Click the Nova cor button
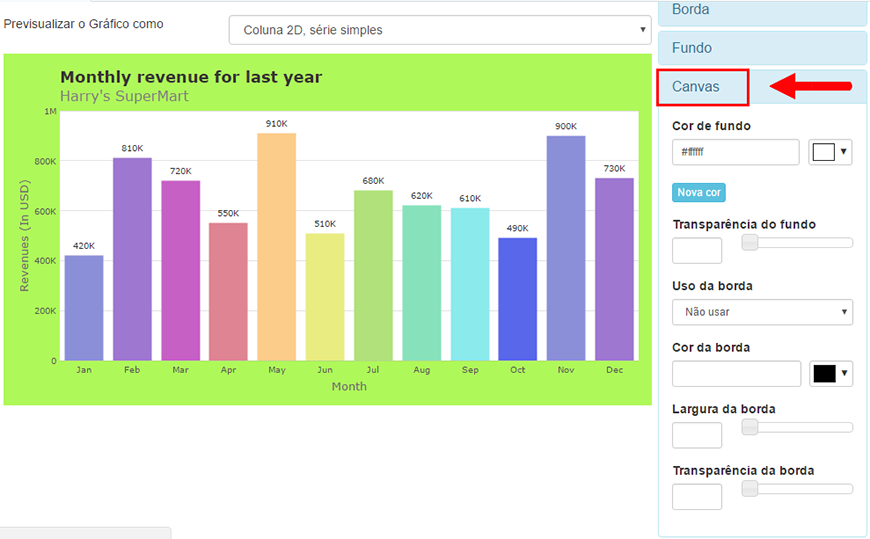The width and height of the screenshot is (870, 539). click(x=699, y=193)
